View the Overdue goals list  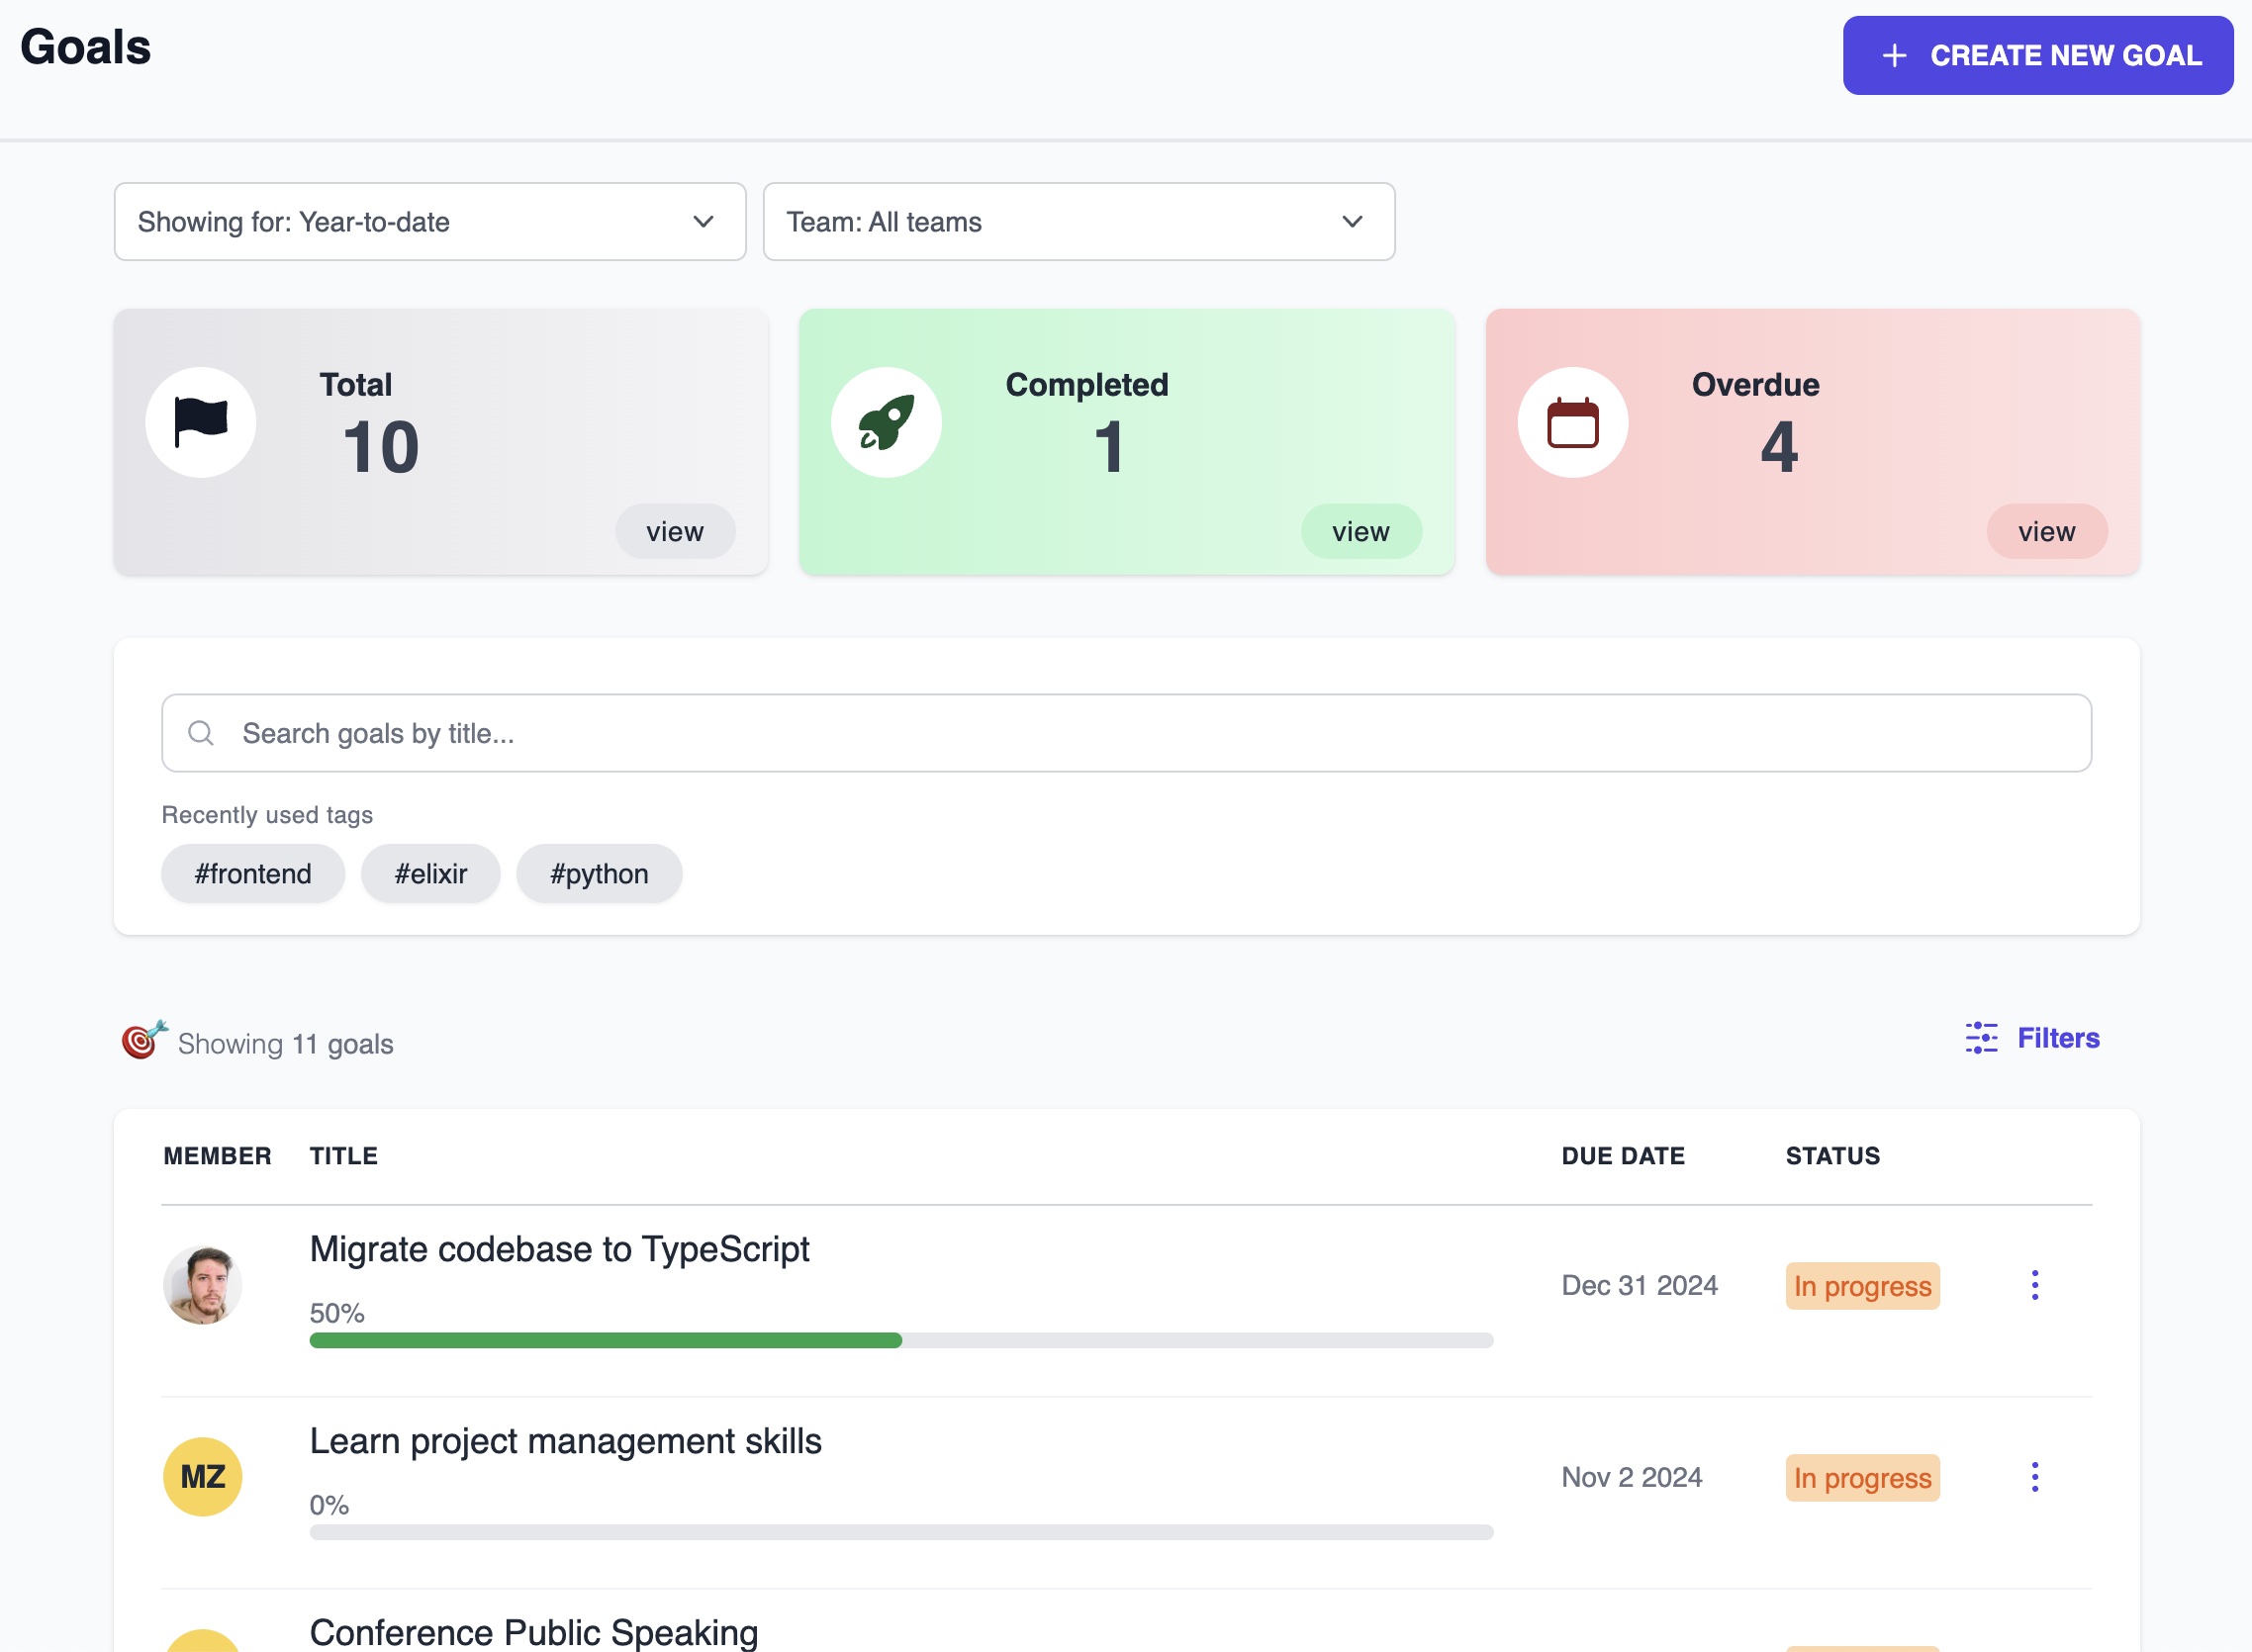pyautogui.click(x=2046, y=532)
